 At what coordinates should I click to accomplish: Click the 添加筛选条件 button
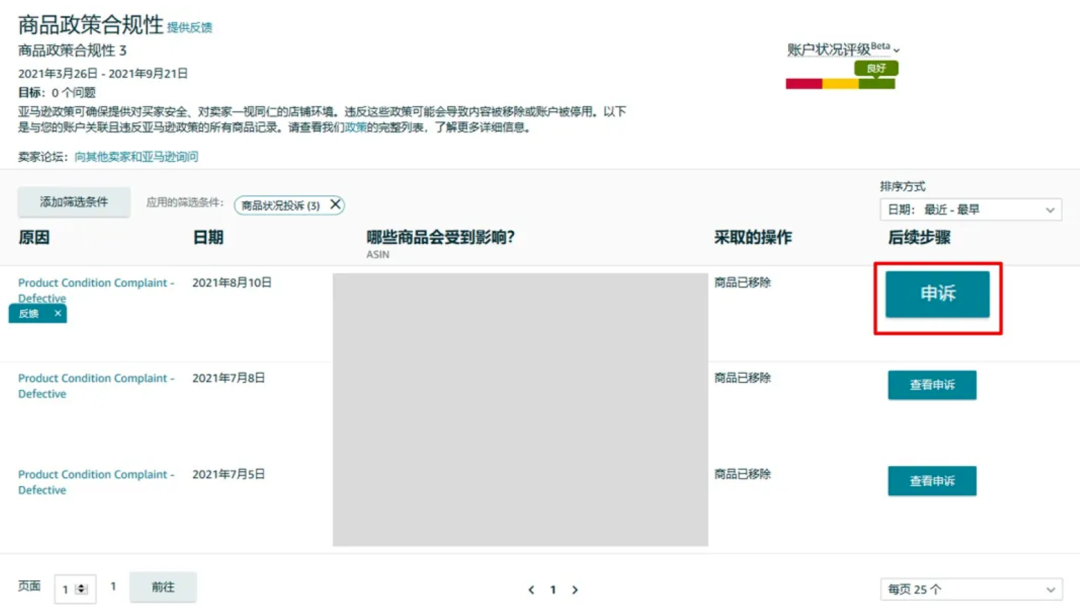point(74,202)
